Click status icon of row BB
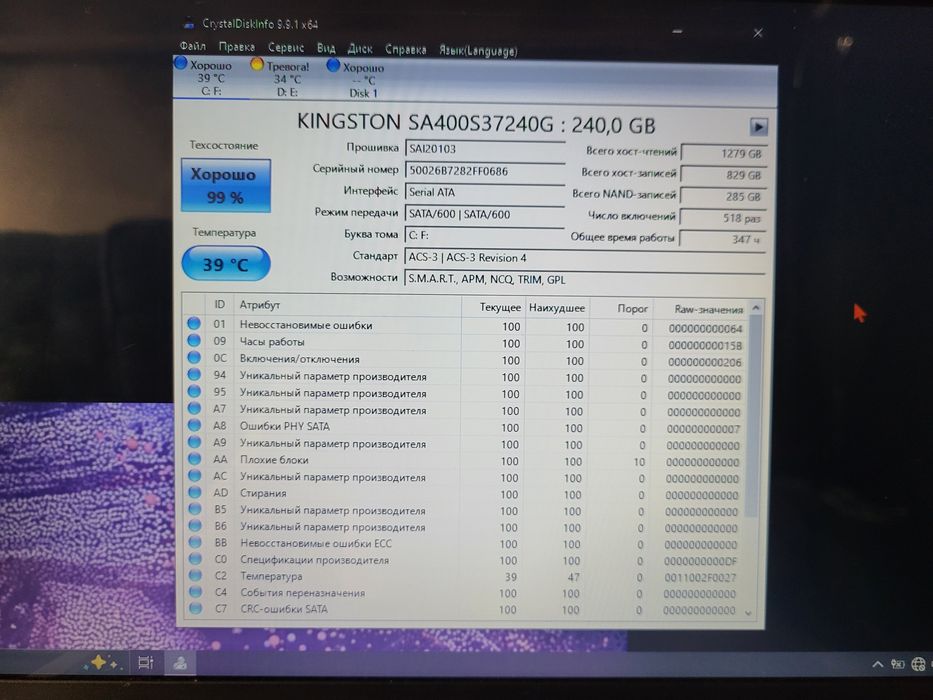This screenshot has height=700, width=933. point(195,542)
